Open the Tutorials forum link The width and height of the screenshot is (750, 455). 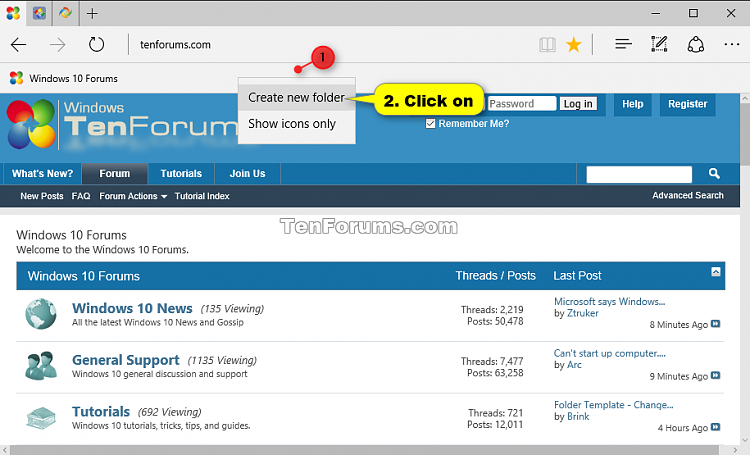tap(101, 411)
